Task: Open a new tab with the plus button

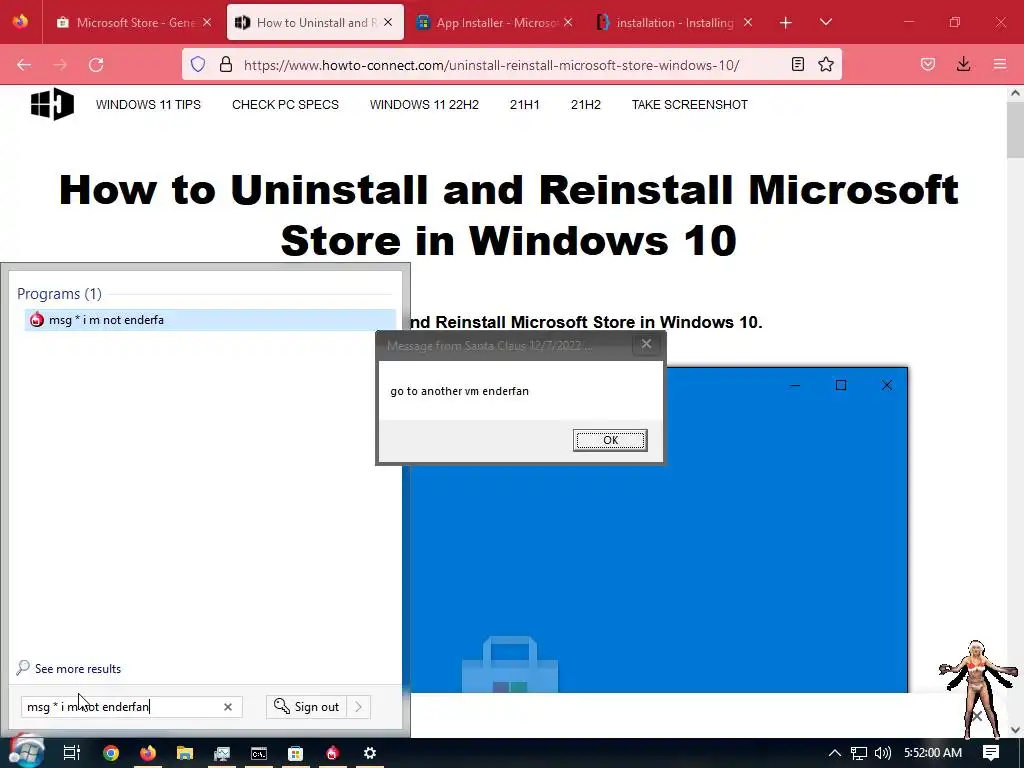Action: [x=786, y=23]
